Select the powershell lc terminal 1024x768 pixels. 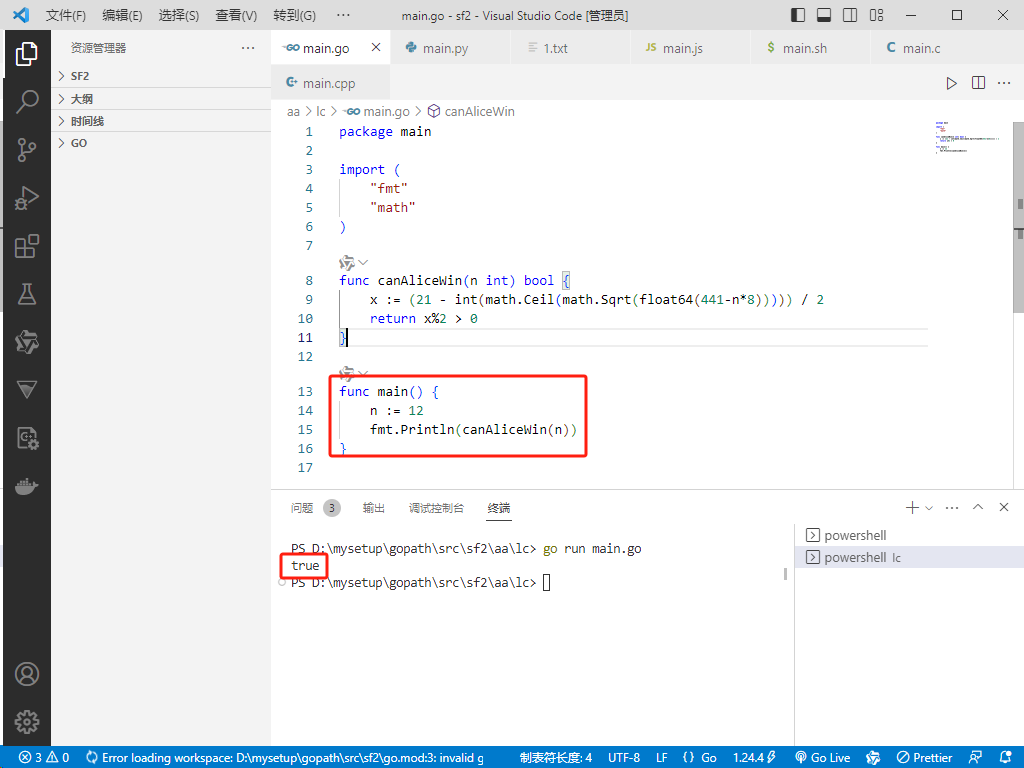[x=910, y=558]
